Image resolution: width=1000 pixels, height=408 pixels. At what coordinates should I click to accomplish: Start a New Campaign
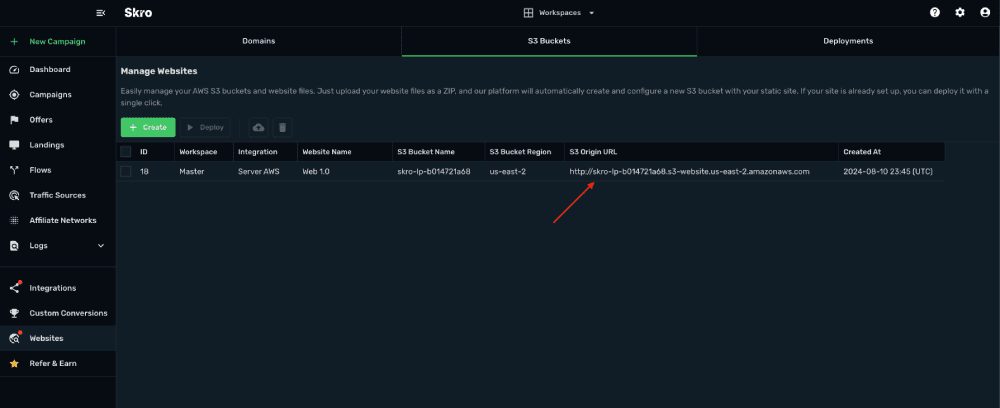[x=57, y=41]
